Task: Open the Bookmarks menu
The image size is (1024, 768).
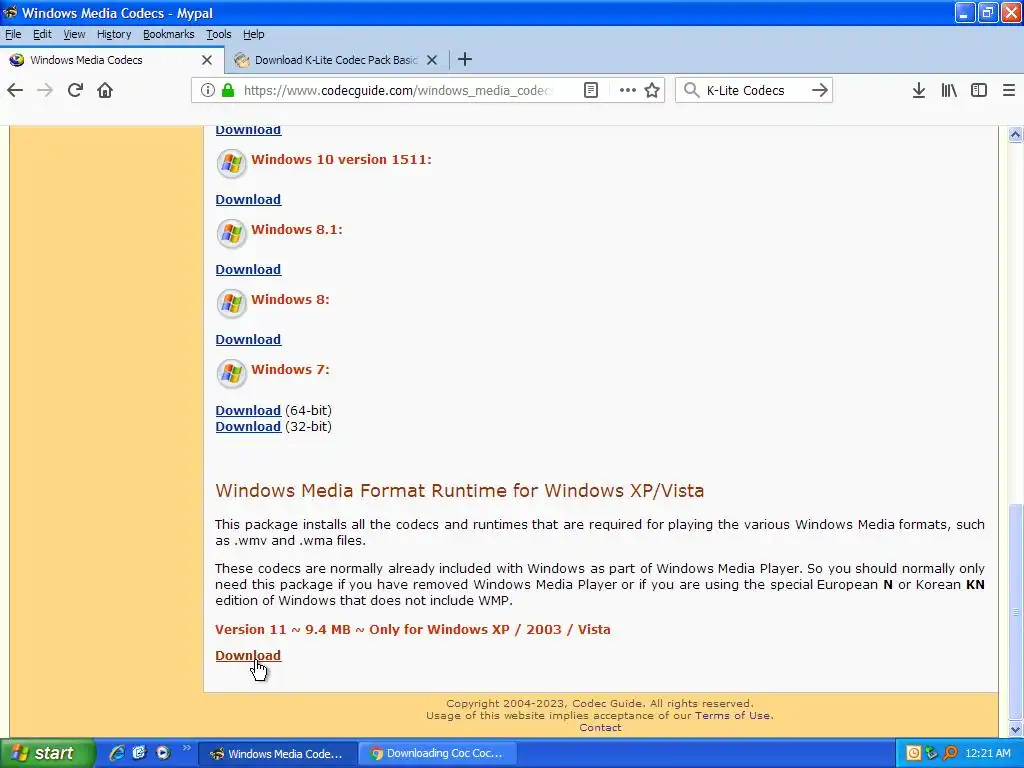Action: coord(168,34)
